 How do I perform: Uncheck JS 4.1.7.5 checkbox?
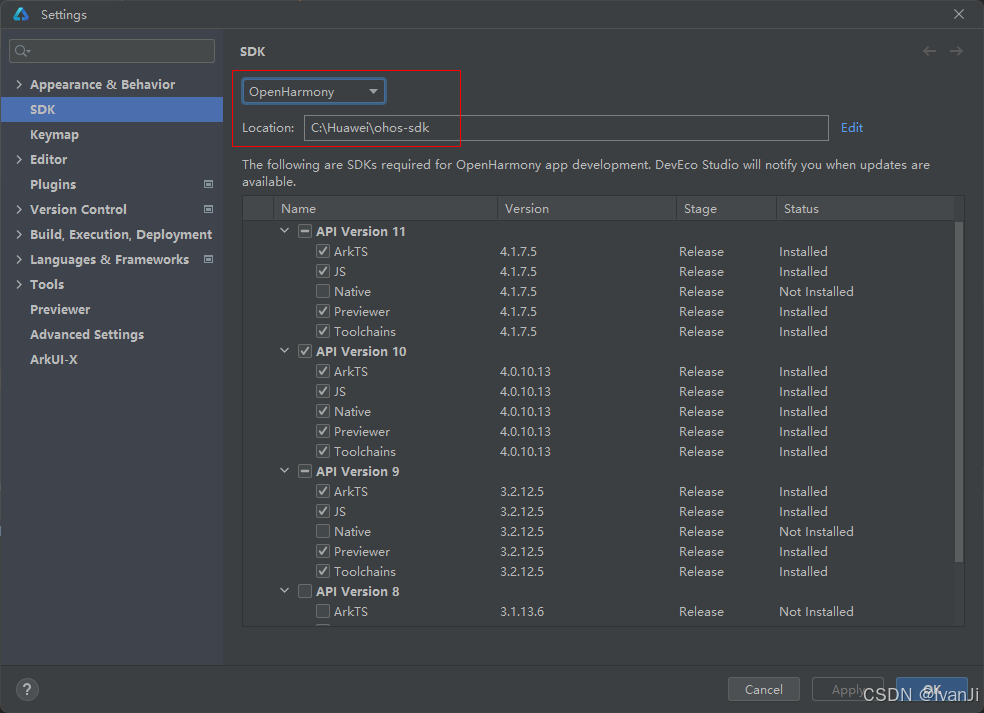pyautogui.click(x=323, y=272)
